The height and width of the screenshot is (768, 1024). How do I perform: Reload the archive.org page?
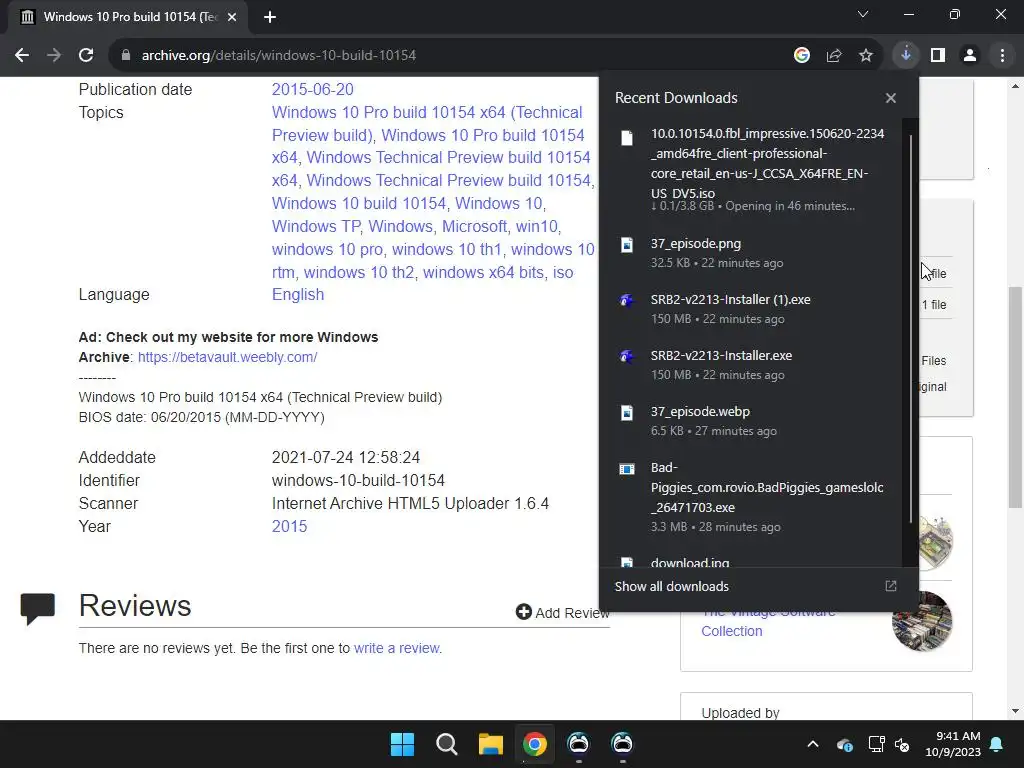click(86, 56)
